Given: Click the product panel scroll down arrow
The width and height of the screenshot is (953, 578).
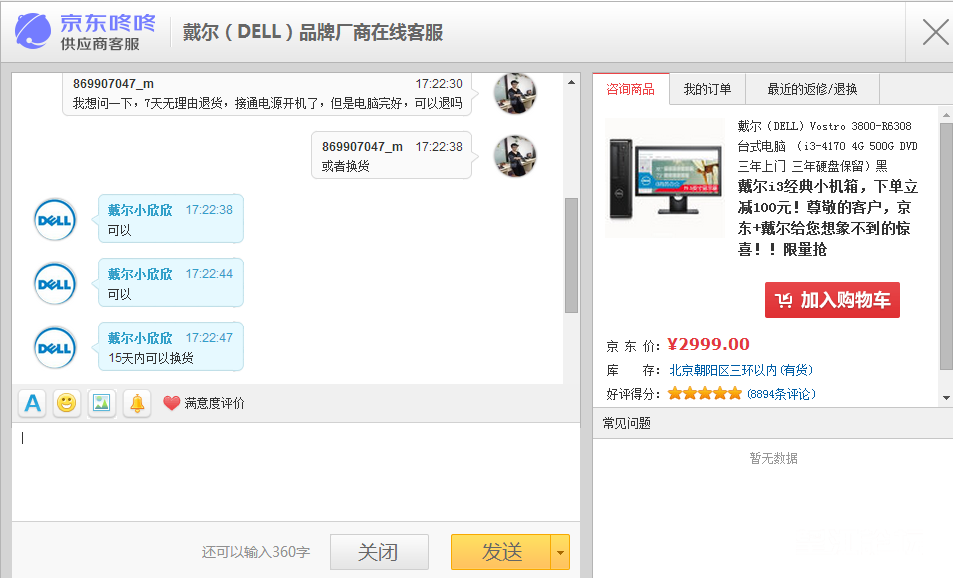Looking at the screenshot, I should point(946,398).
